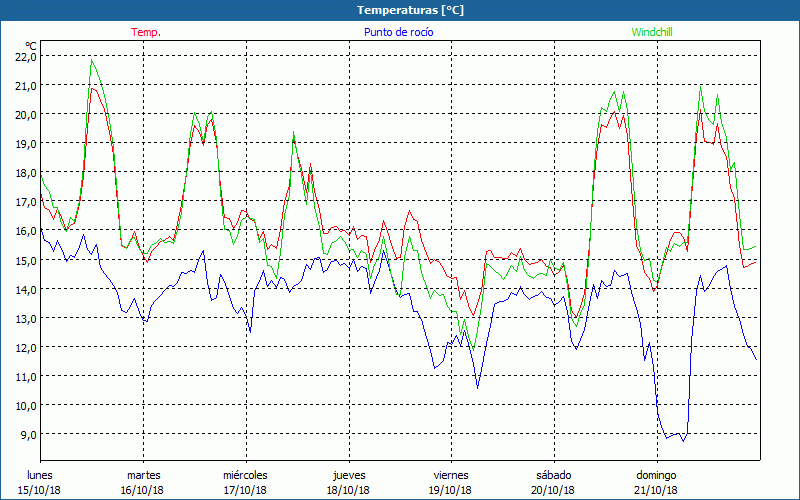Click the red Temp. legend label
The height and width of the screenshot is (500, 800).
point(146,32)
